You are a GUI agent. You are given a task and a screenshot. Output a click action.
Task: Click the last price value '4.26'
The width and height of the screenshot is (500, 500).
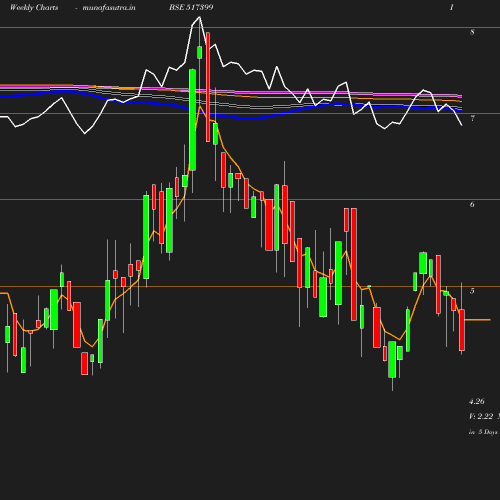point(477,401)
